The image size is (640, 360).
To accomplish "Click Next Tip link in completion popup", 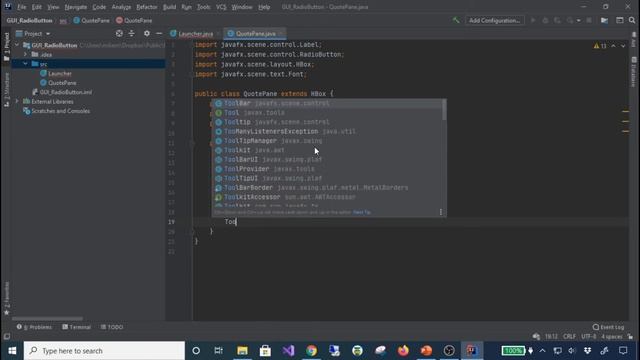I will pos(362,212).
